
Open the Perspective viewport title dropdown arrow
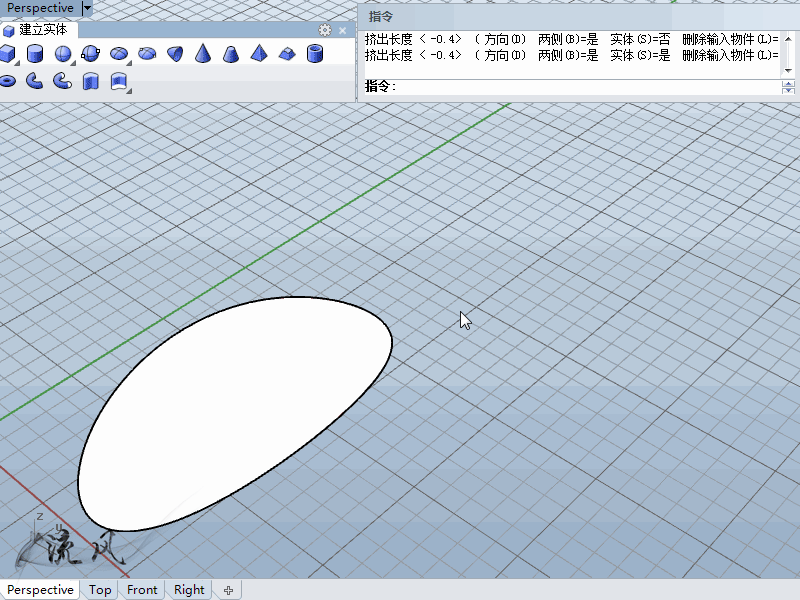[x=87, y=8]
